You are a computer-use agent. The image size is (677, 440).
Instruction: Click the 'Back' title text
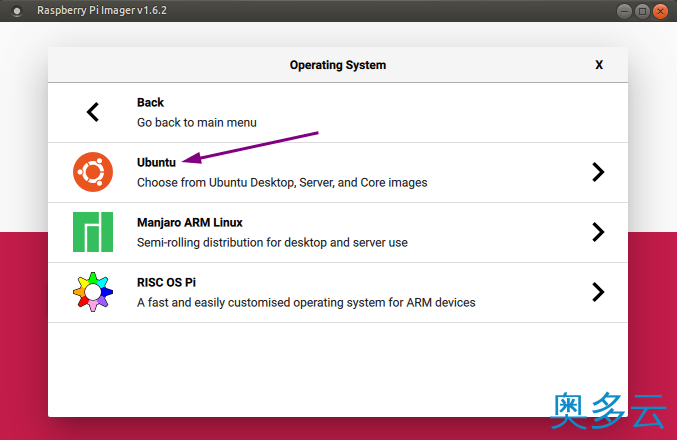point(150,102)
